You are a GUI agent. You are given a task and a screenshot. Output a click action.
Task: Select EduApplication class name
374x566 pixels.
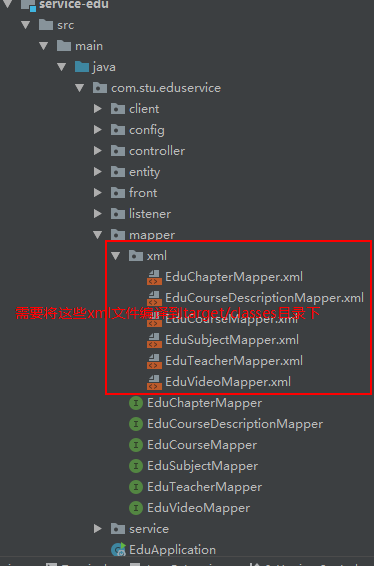[173, 550]
